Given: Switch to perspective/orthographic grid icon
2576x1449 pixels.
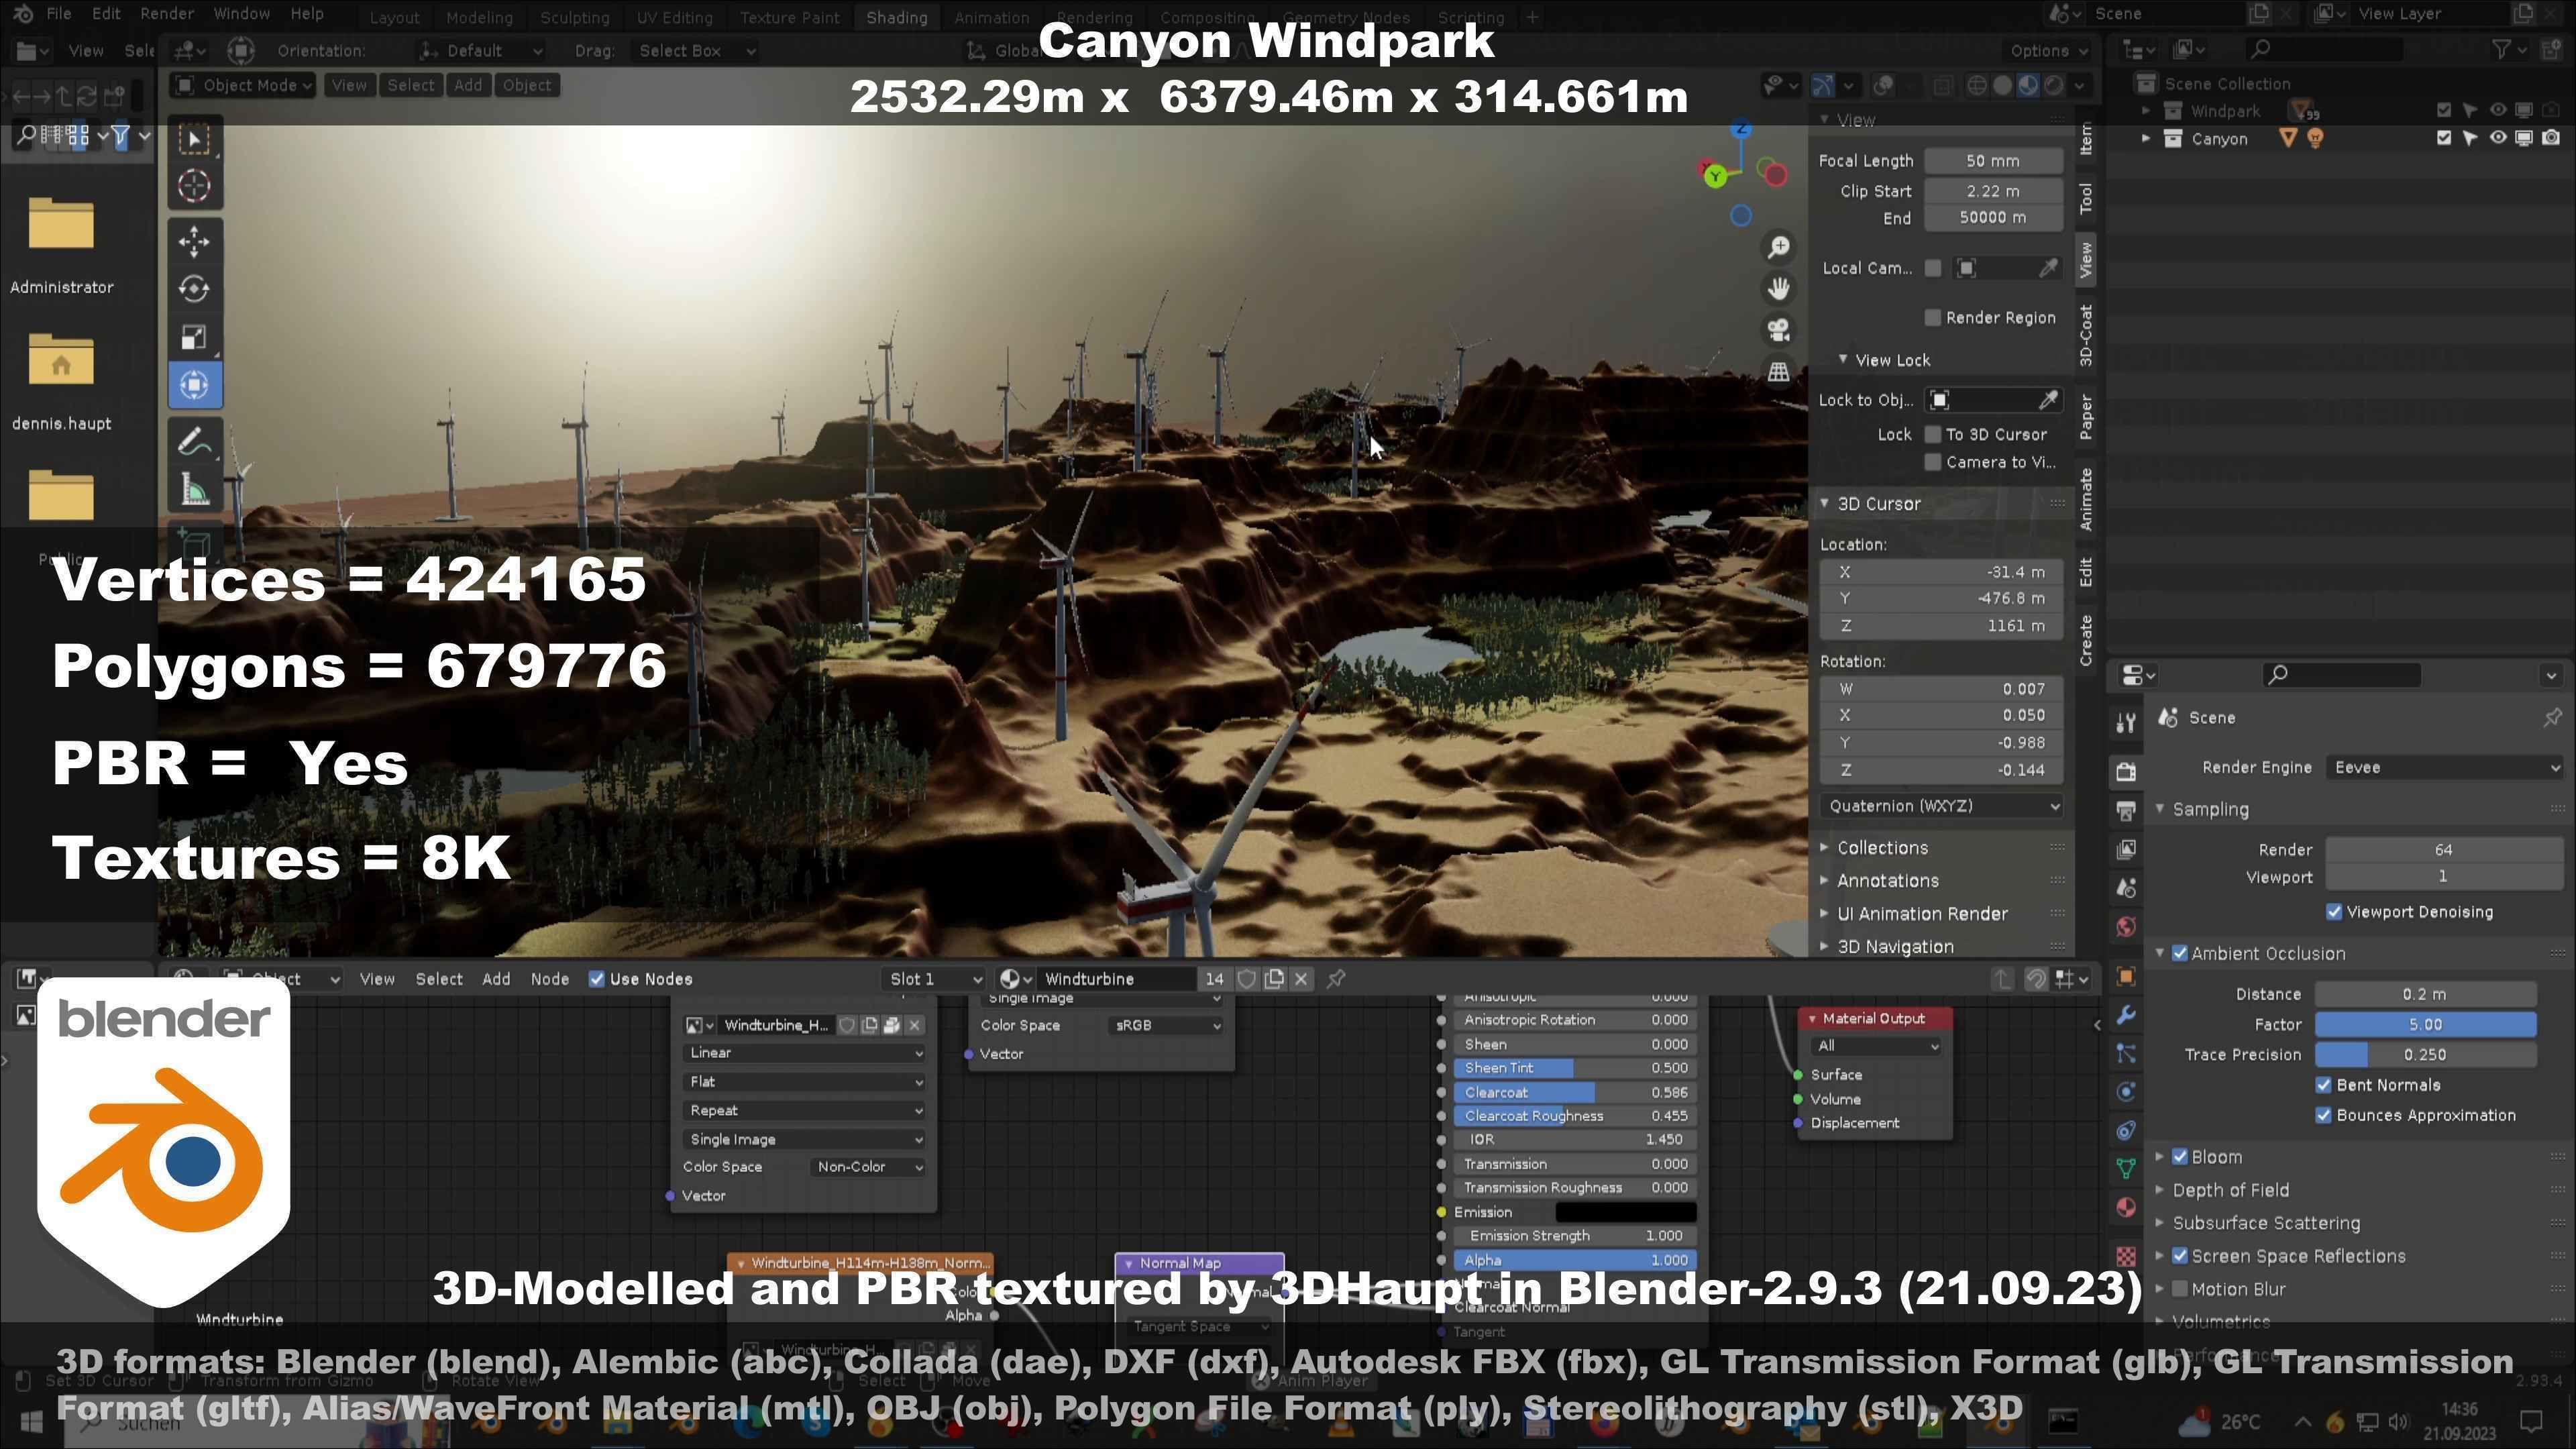Looking at the screenshot, I should 1778,372.
